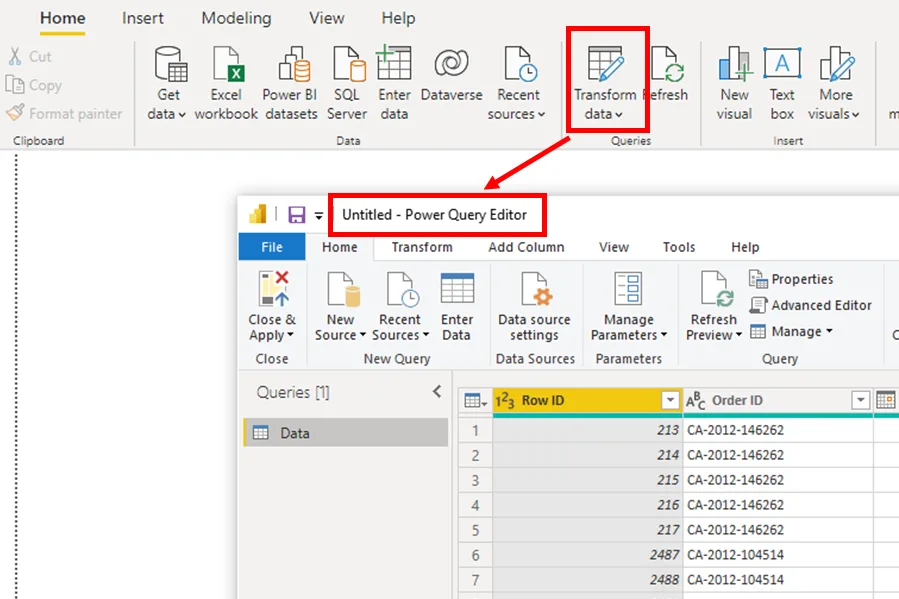Open Quick Access Toolbar customize dropdown
The height and width of the screenshot is (599, 899).
[319, 216]
